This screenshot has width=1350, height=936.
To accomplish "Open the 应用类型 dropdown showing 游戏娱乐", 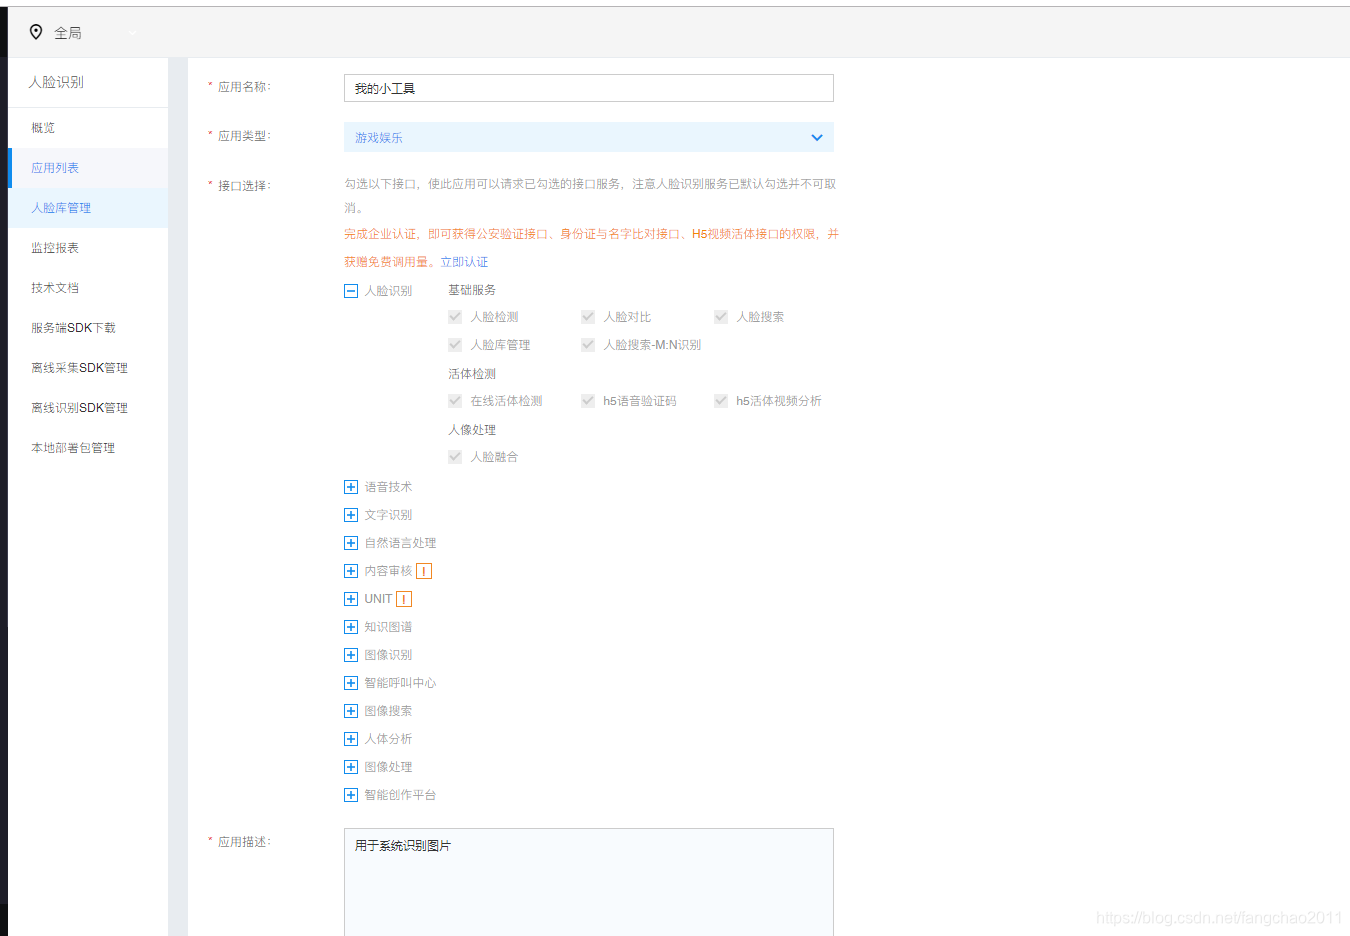I will point(588,137).
